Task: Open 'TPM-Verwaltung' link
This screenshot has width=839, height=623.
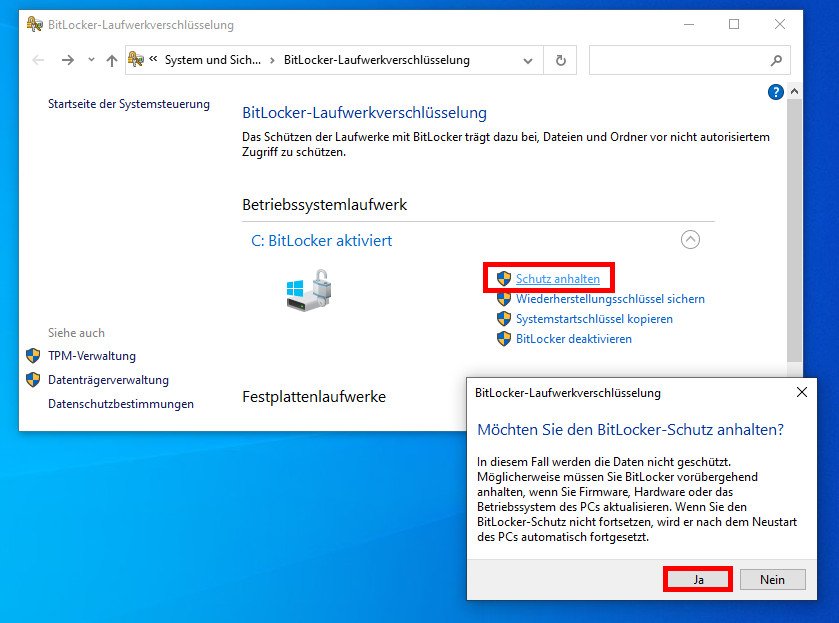Action: (x=92, y=356)
